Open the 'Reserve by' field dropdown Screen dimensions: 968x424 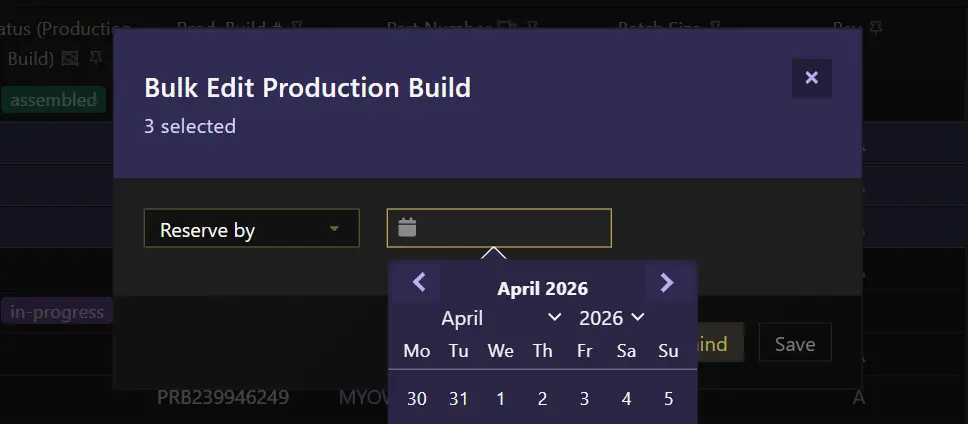pyautogui.click(x=251, y=229)
